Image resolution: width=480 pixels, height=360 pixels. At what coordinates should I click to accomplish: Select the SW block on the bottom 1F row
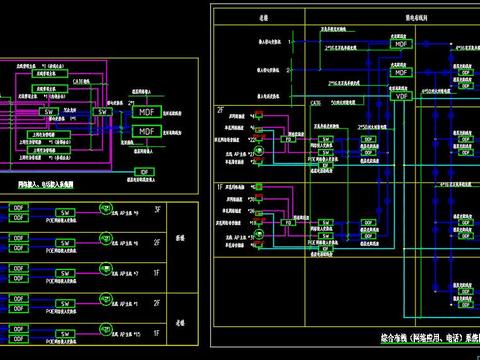65,334
